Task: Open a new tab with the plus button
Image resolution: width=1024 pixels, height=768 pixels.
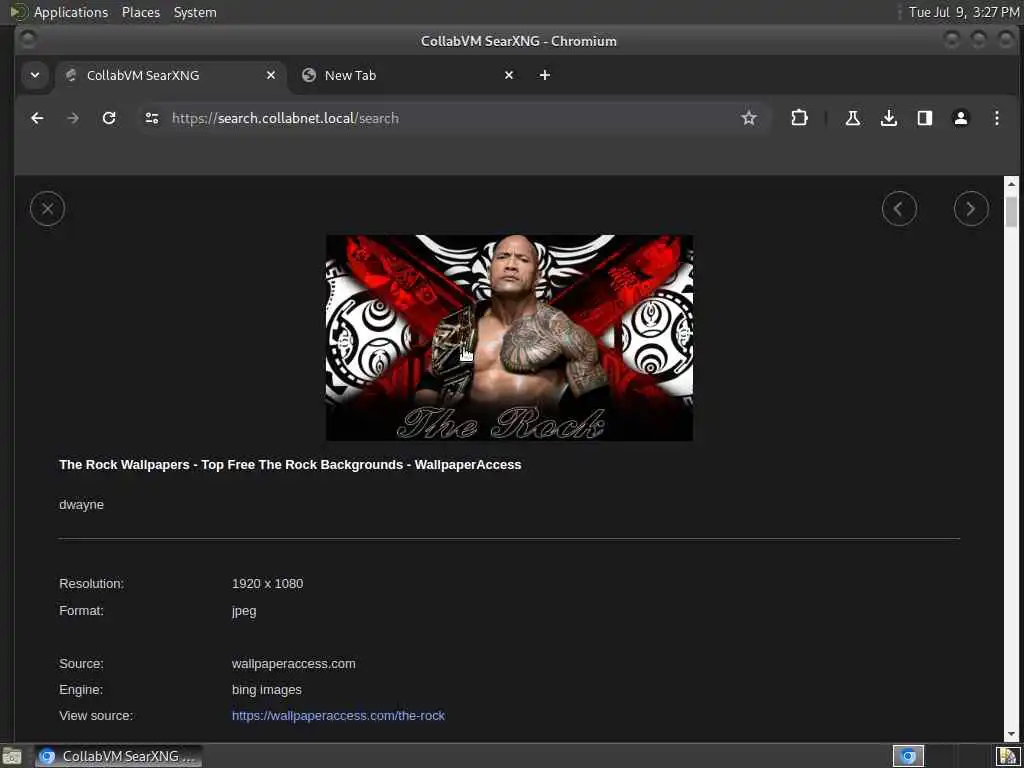Action: [545, 75]
